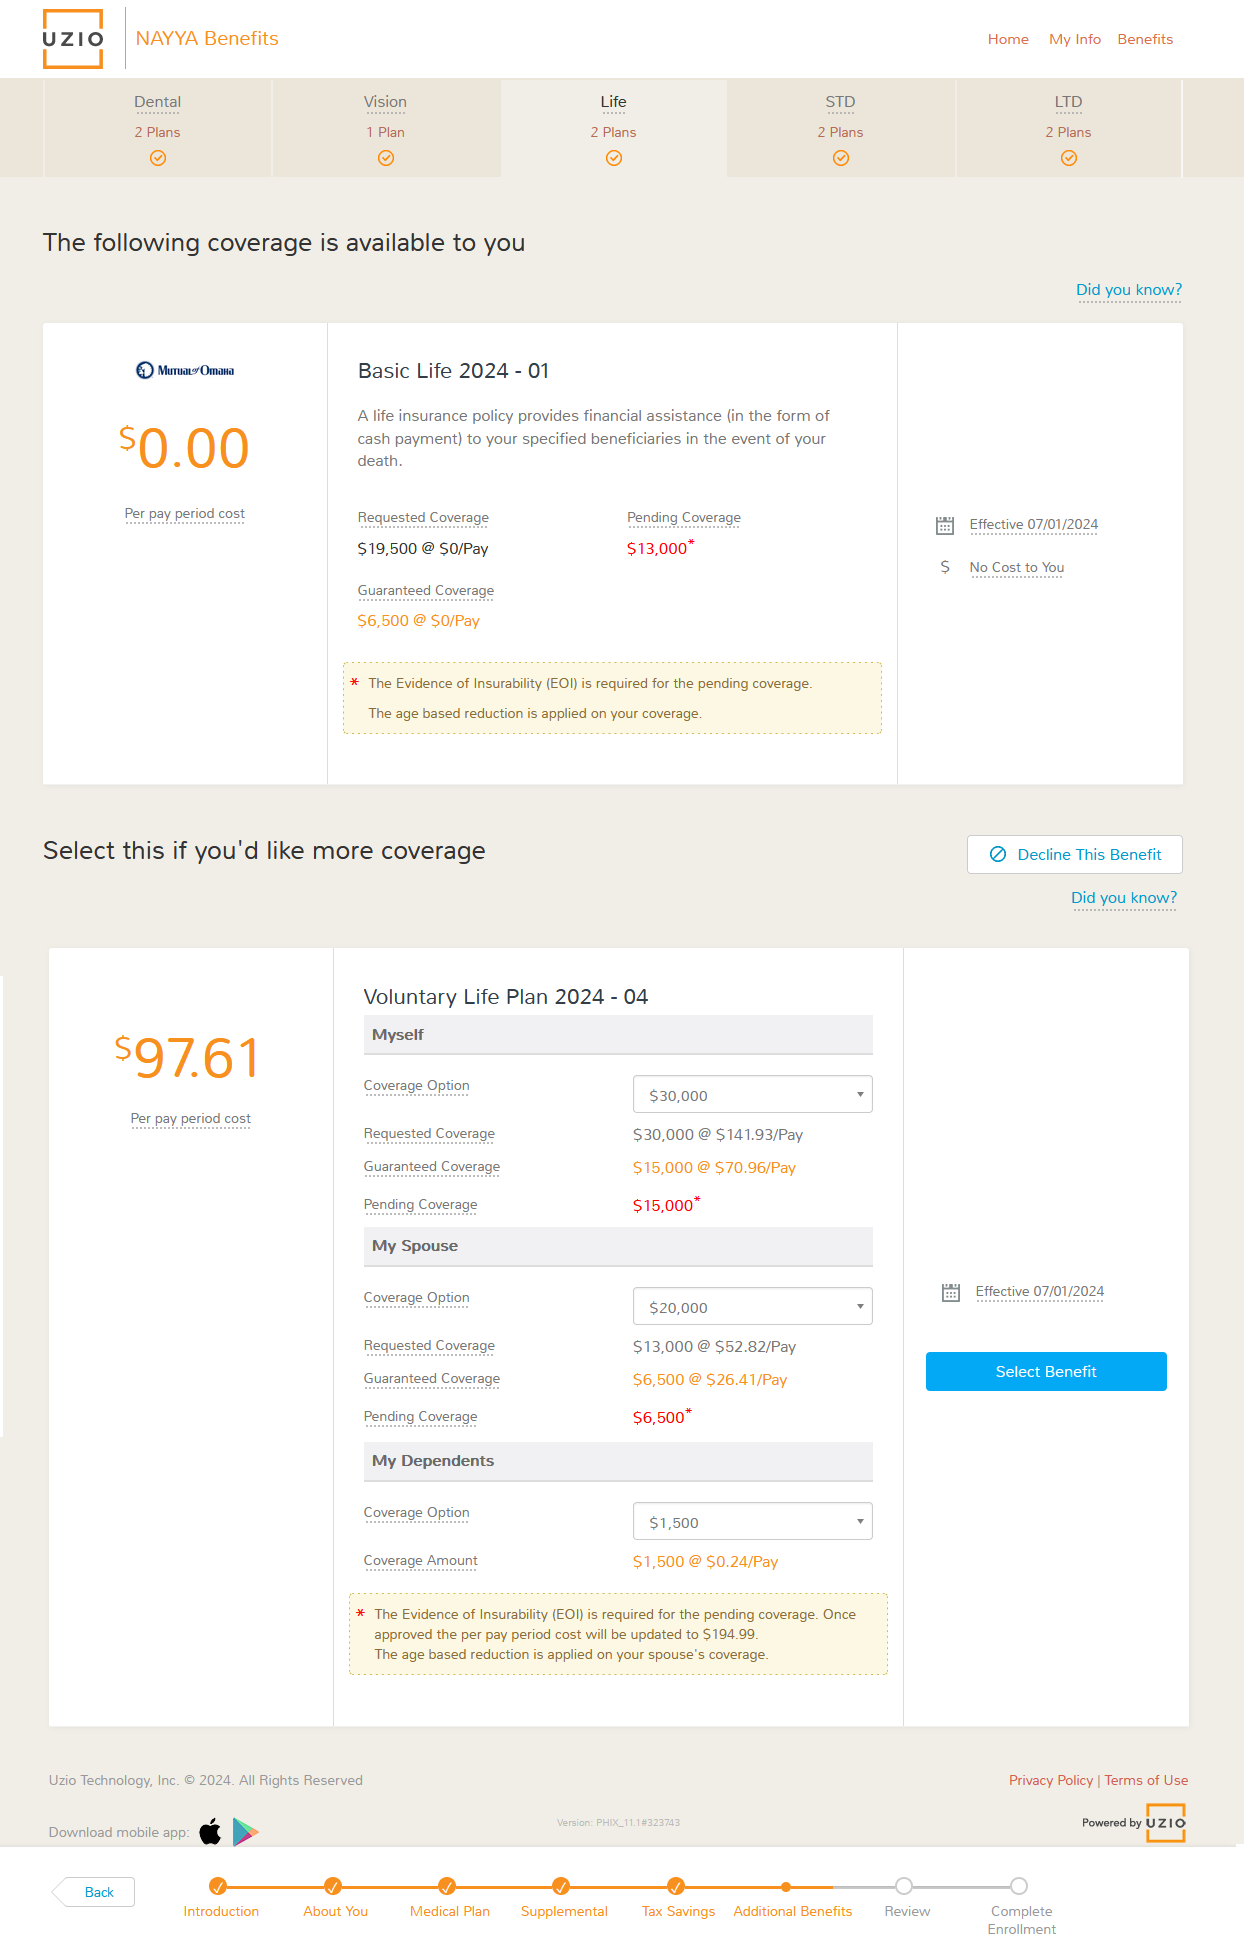Open the Myself coverage option dropdown
Screen dimensions: 1251x1953
tap(752, 1095)
